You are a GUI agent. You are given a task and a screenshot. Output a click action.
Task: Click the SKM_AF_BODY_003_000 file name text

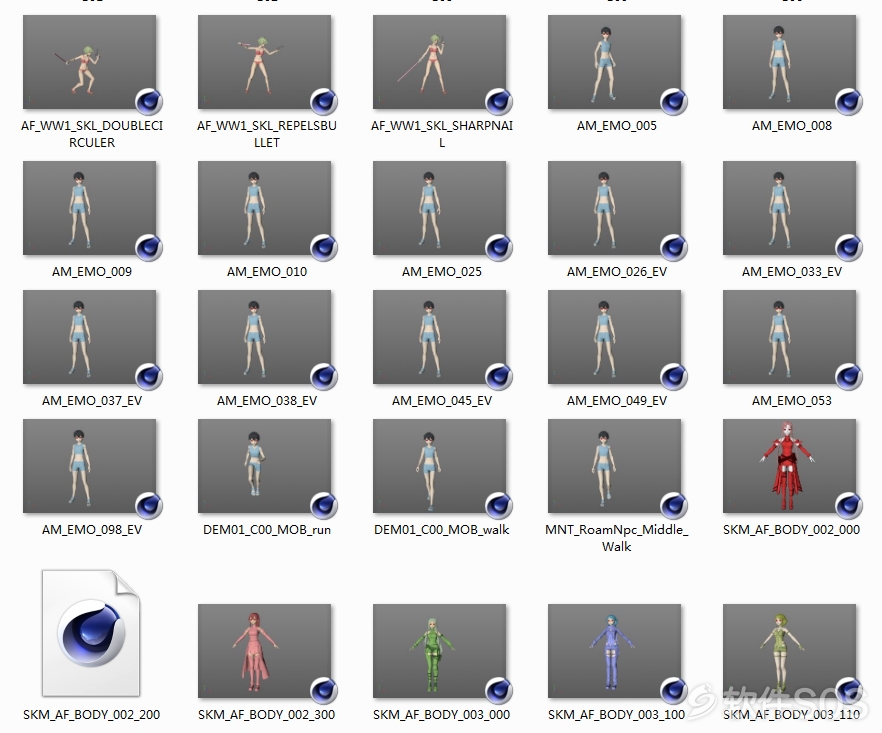442,714
